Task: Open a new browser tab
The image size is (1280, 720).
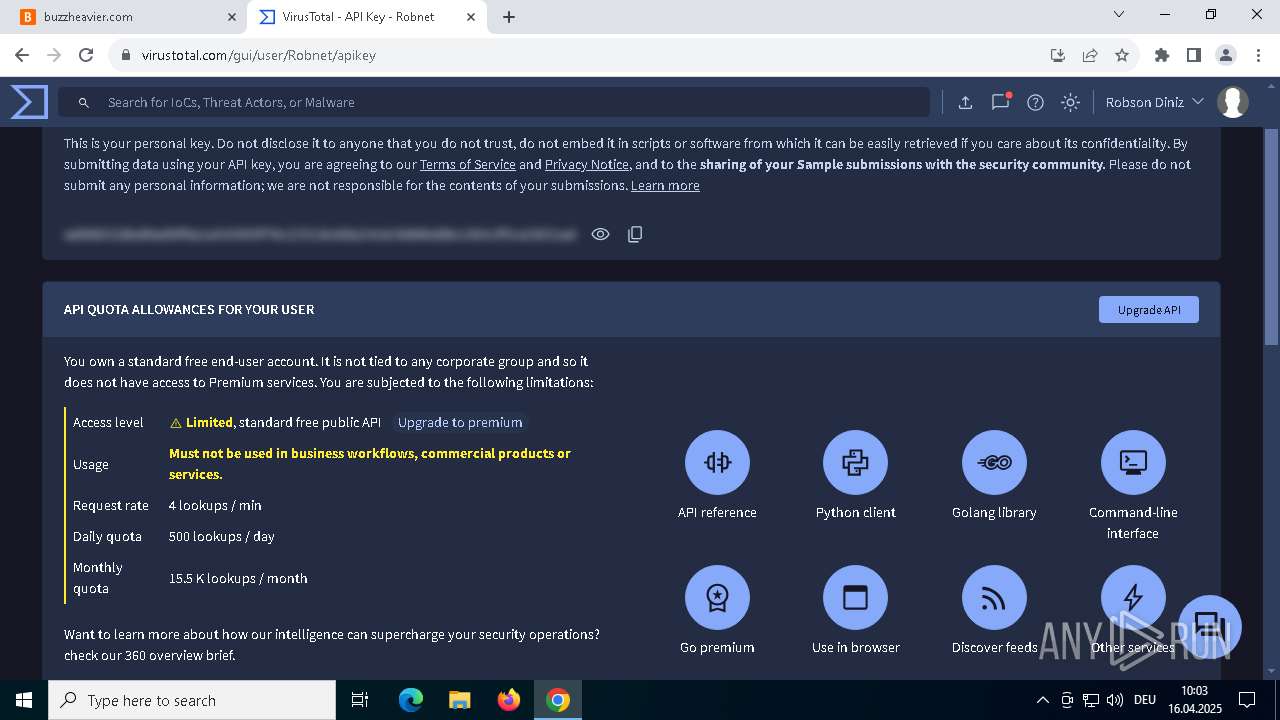Action: tap(508, 16)
